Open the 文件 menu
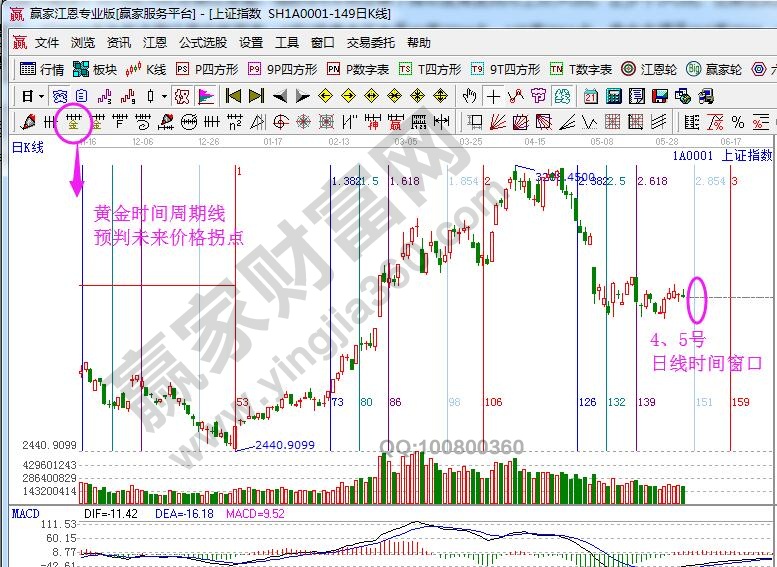 (x=47, y=43)
